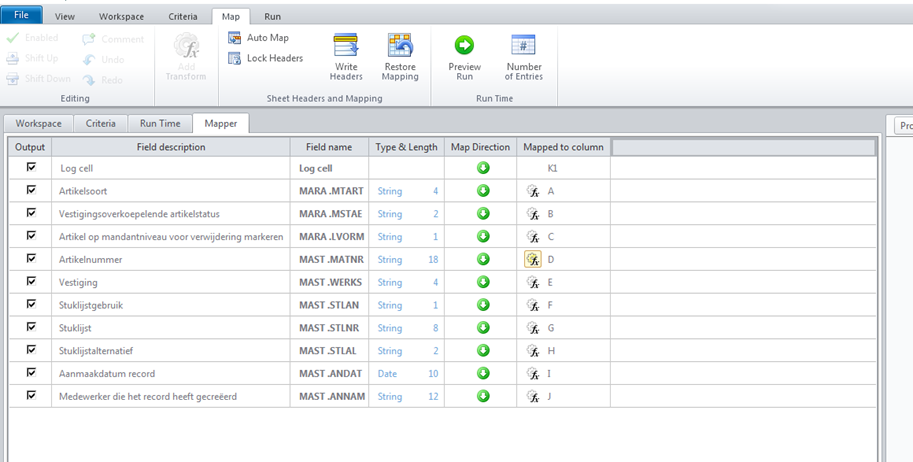This screenshot has height=462, width=913.
Task: Select the MARA .MSTAE field name cell
Action: [x=328, y=214]
